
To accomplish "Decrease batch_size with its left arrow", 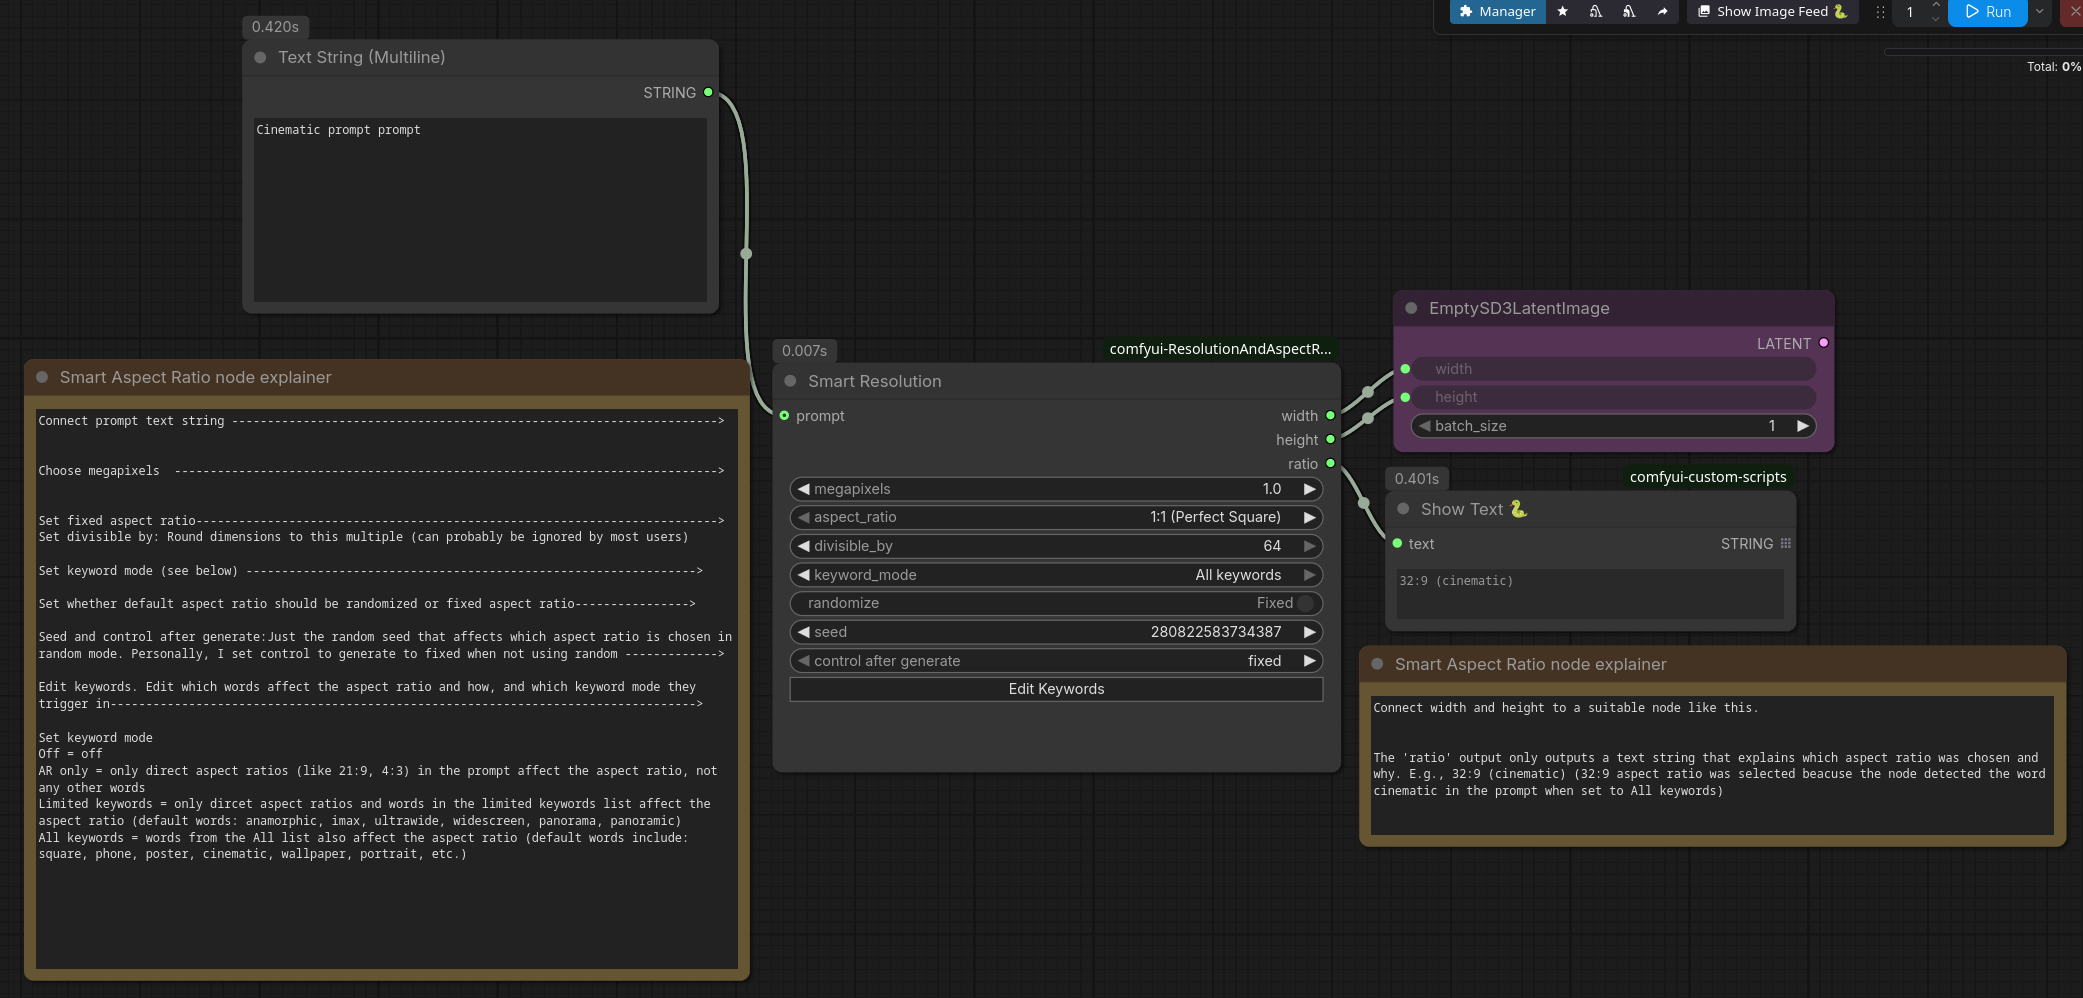I will tap(1424, 426).
